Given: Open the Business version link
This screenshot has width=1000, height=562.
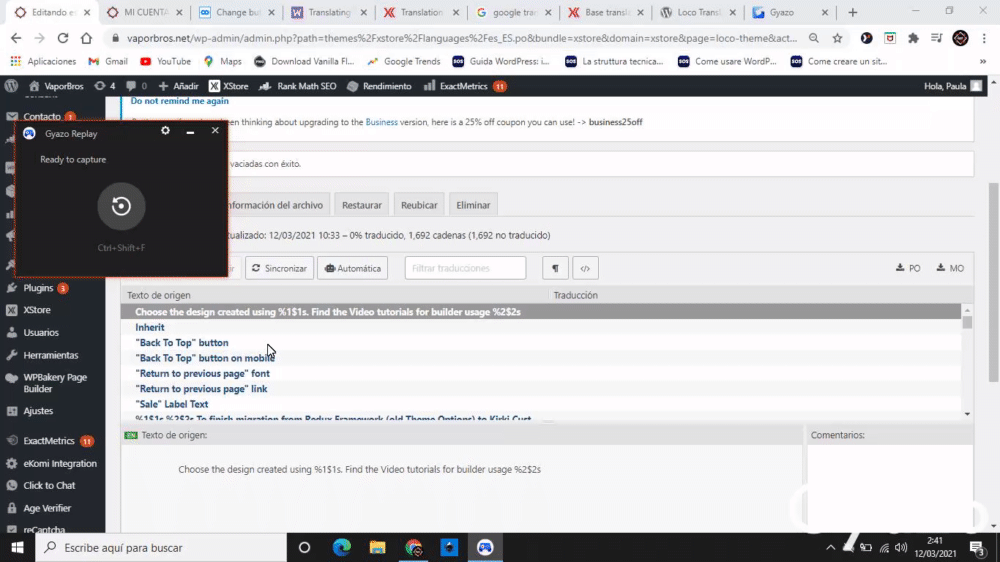Looking at the screenshot, I should [x=381, y=122].
